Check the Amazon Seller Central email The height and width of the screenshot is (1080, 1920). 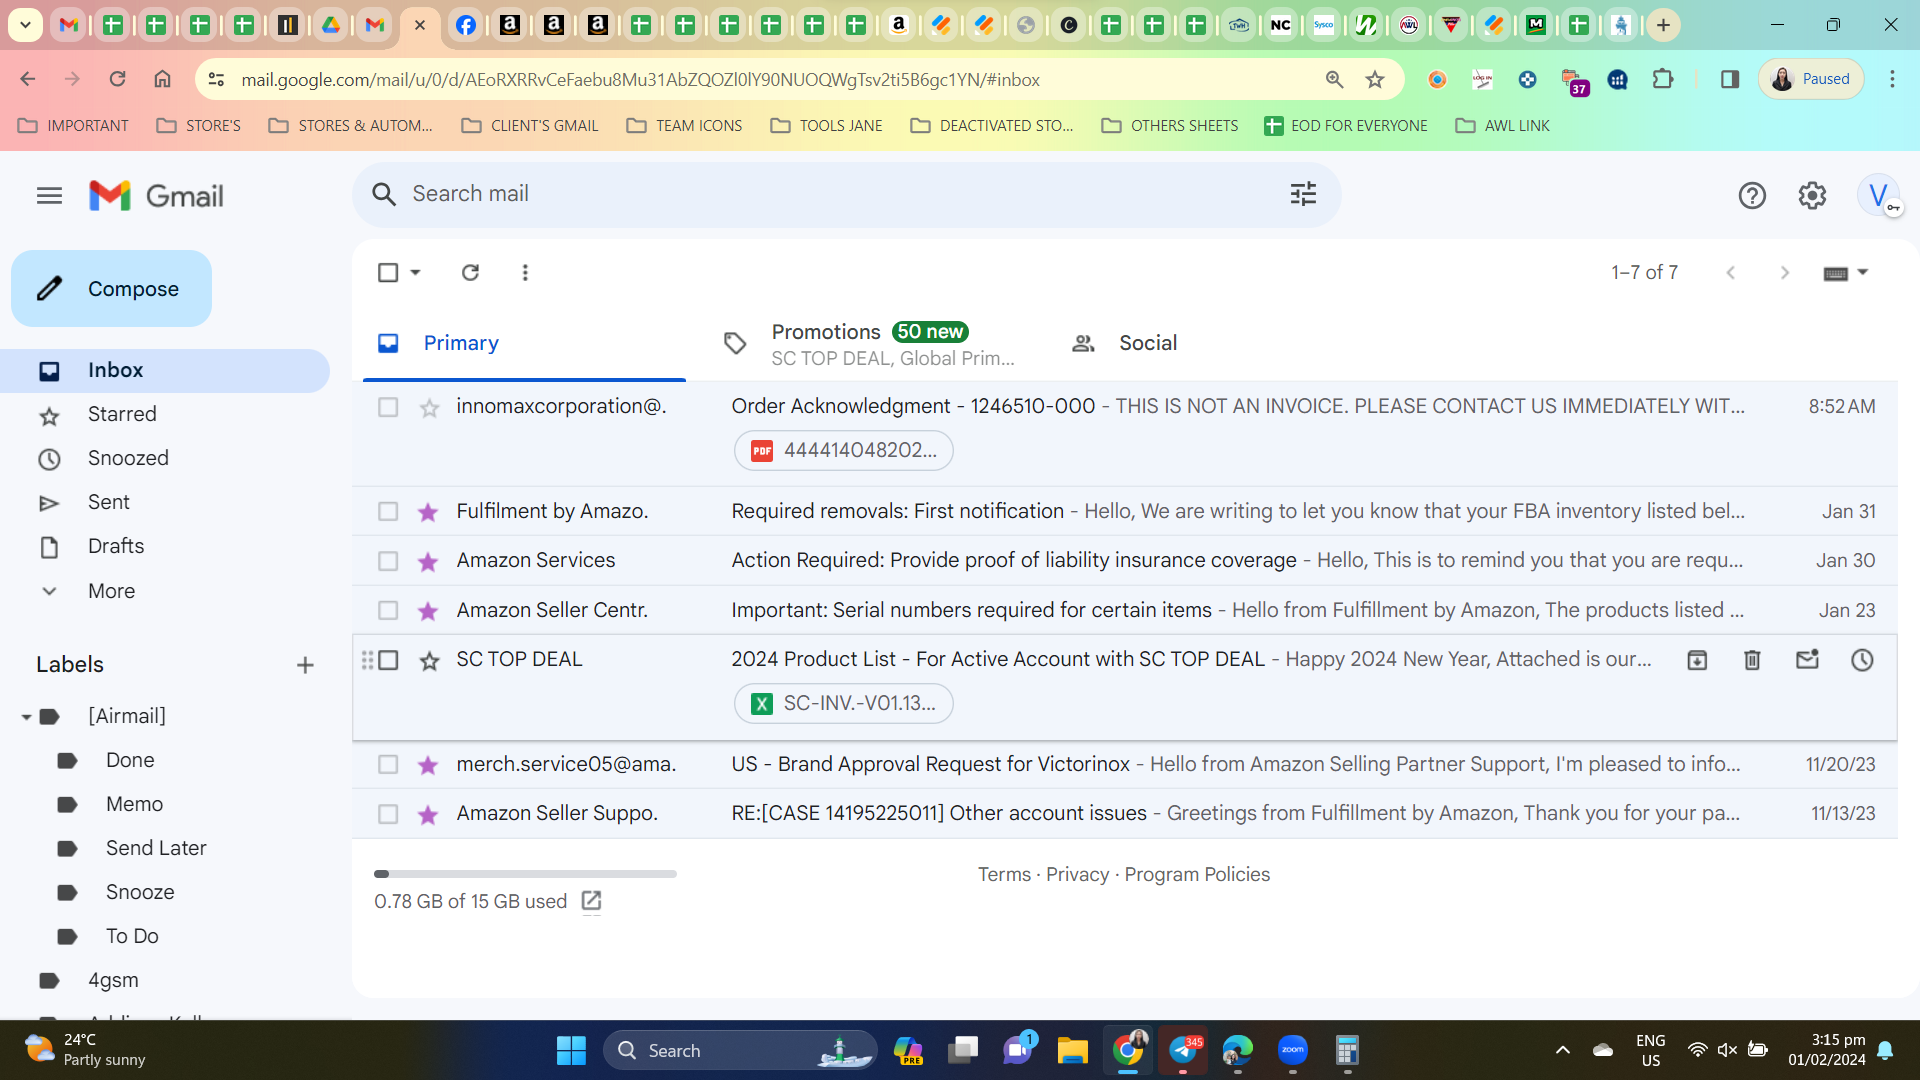[x=388, y=610]
